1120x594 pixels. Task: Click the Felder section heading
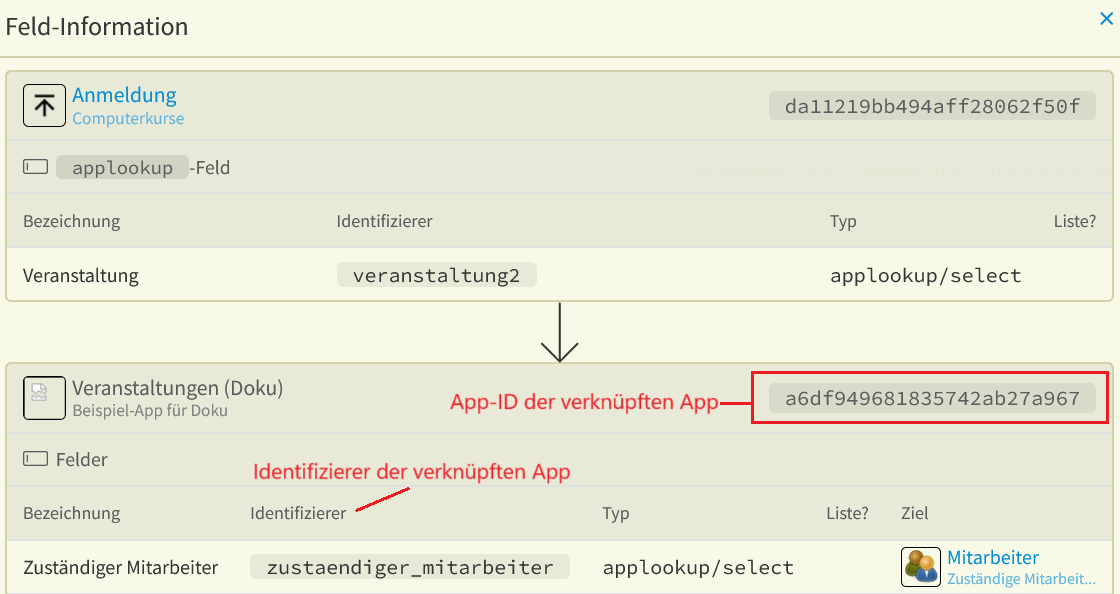pos(82,459)
